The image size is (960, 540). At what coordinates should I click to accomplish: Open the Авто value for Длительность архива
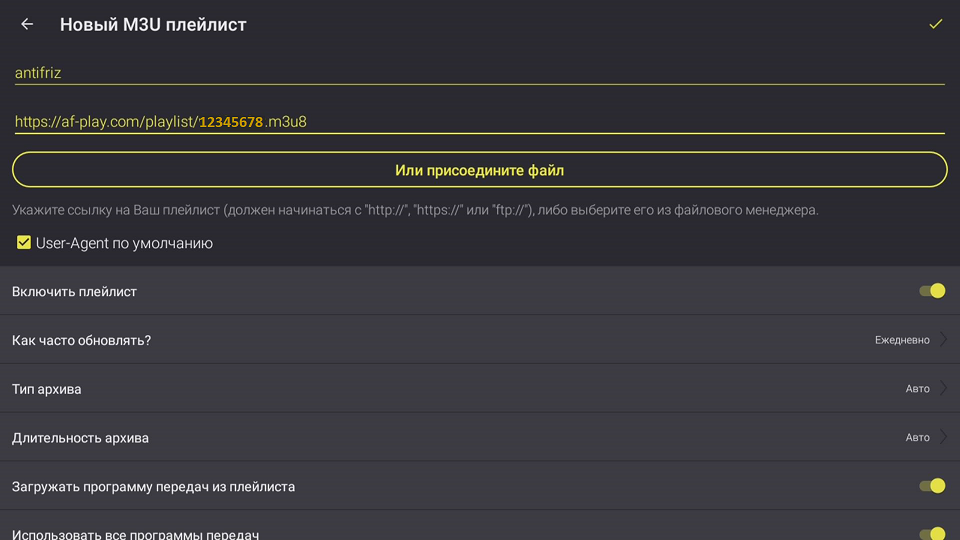point(917,438)
